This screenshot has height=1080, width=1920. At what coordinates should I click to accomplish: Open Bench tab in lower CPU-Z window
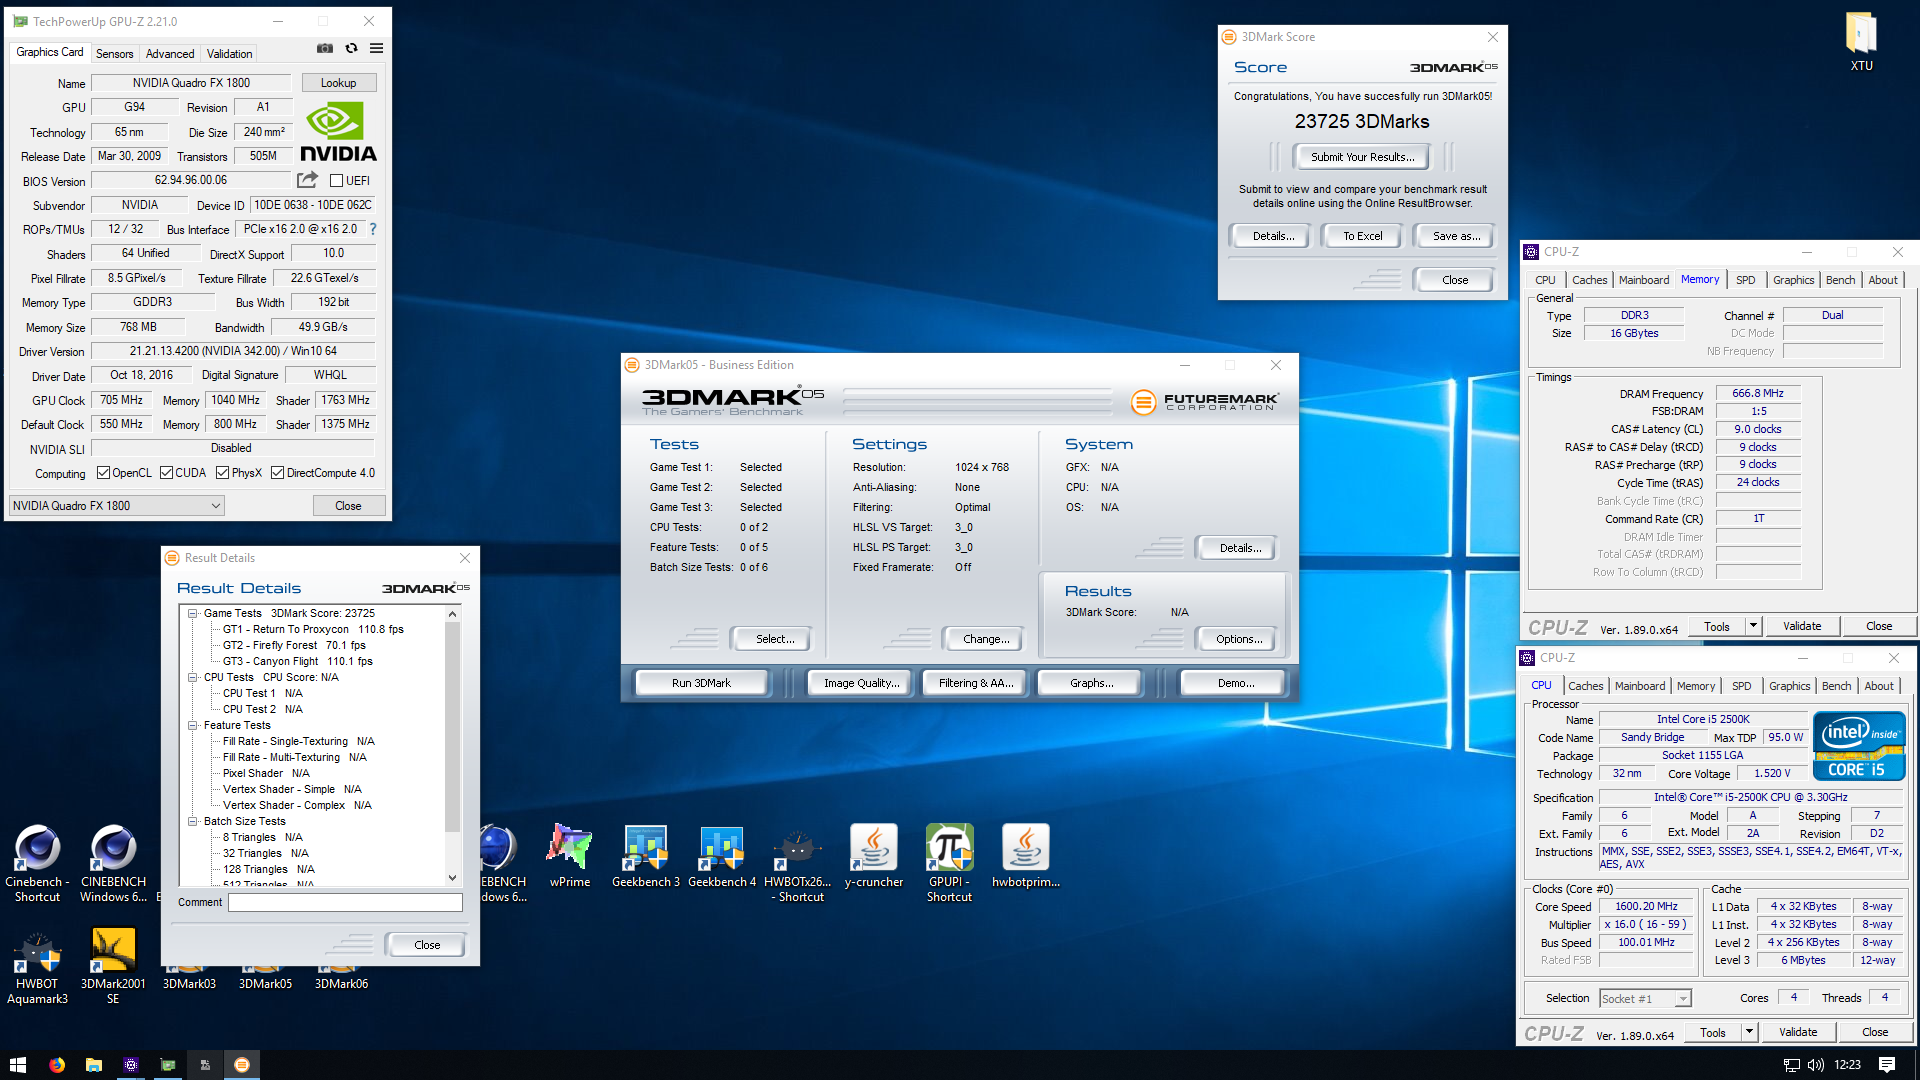[x=1836, y=686]
